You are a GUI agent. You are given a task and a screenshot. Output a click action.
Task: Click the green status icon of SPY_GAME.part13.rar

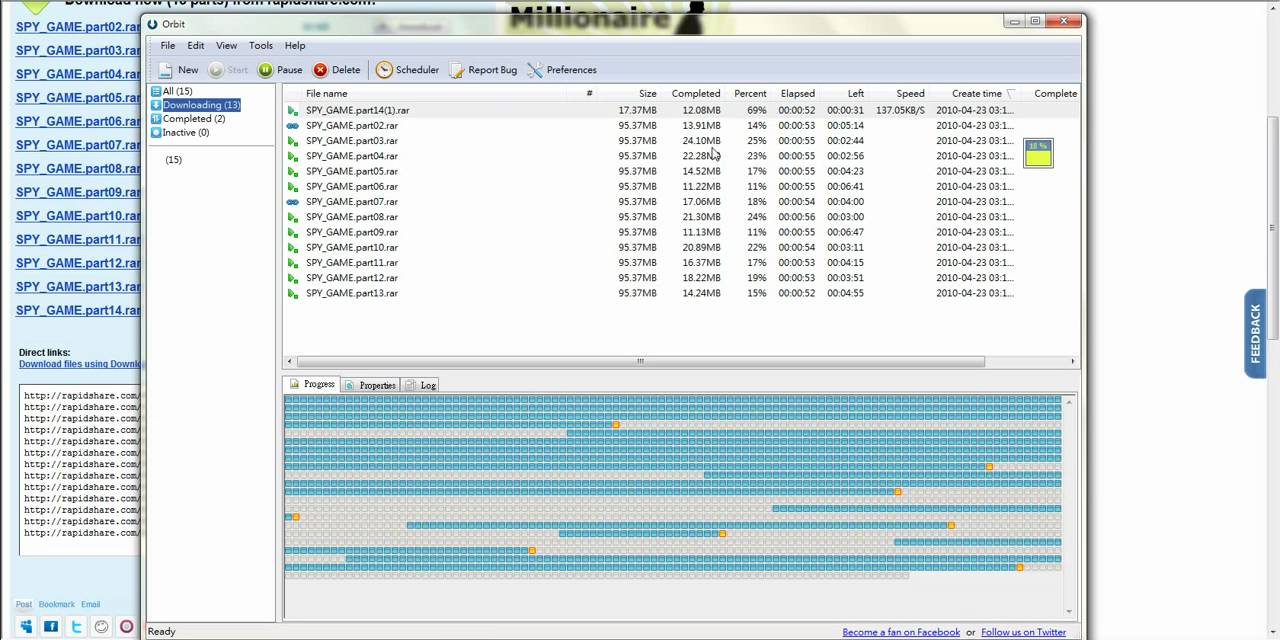point(292,294)
